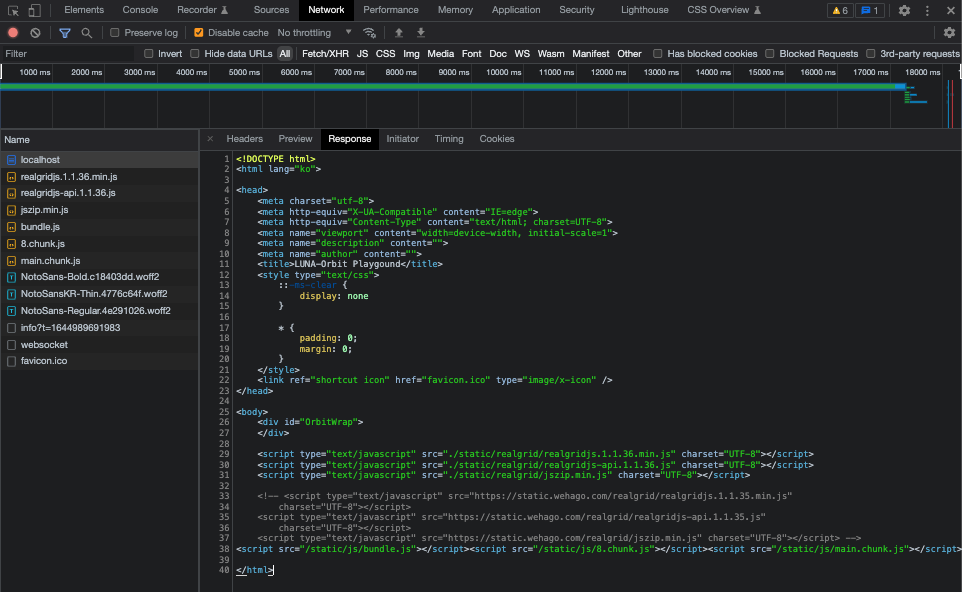Click the 9000 ms timeline marker
This screenshot has width=962, height=592.
(454, 72)
